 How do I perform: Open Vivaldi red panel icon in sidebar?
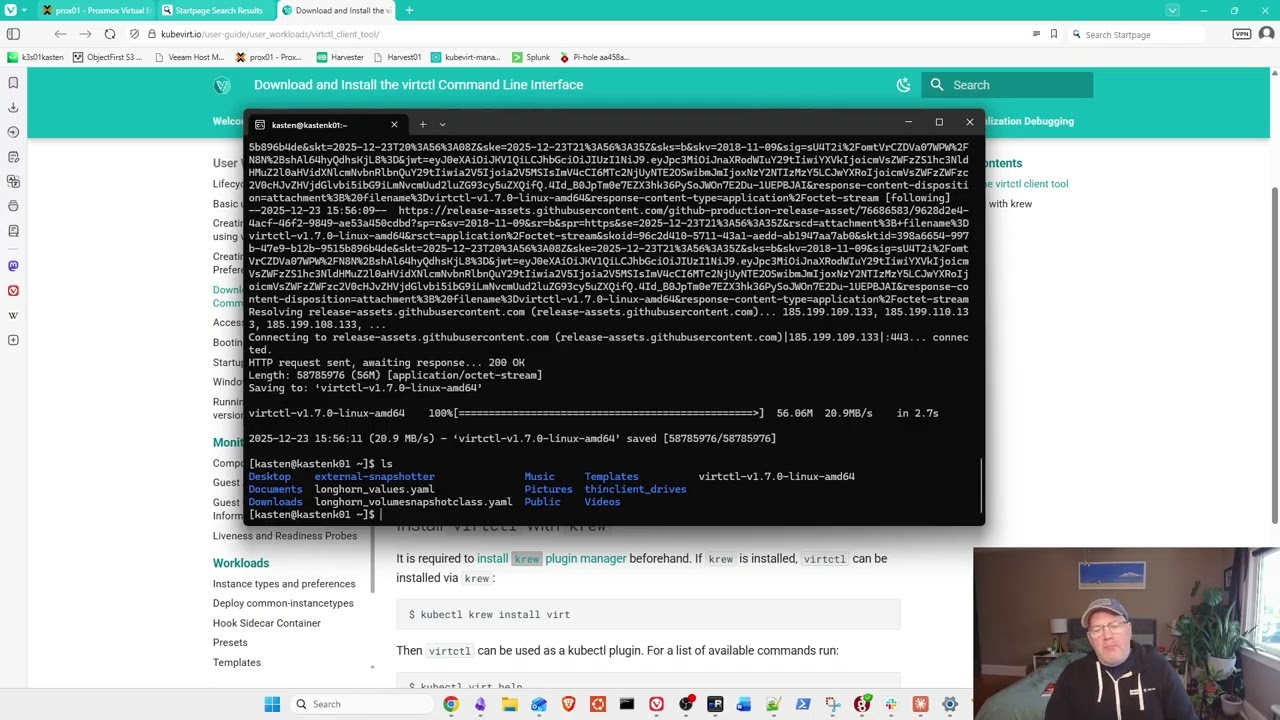(x=13, y=291)
